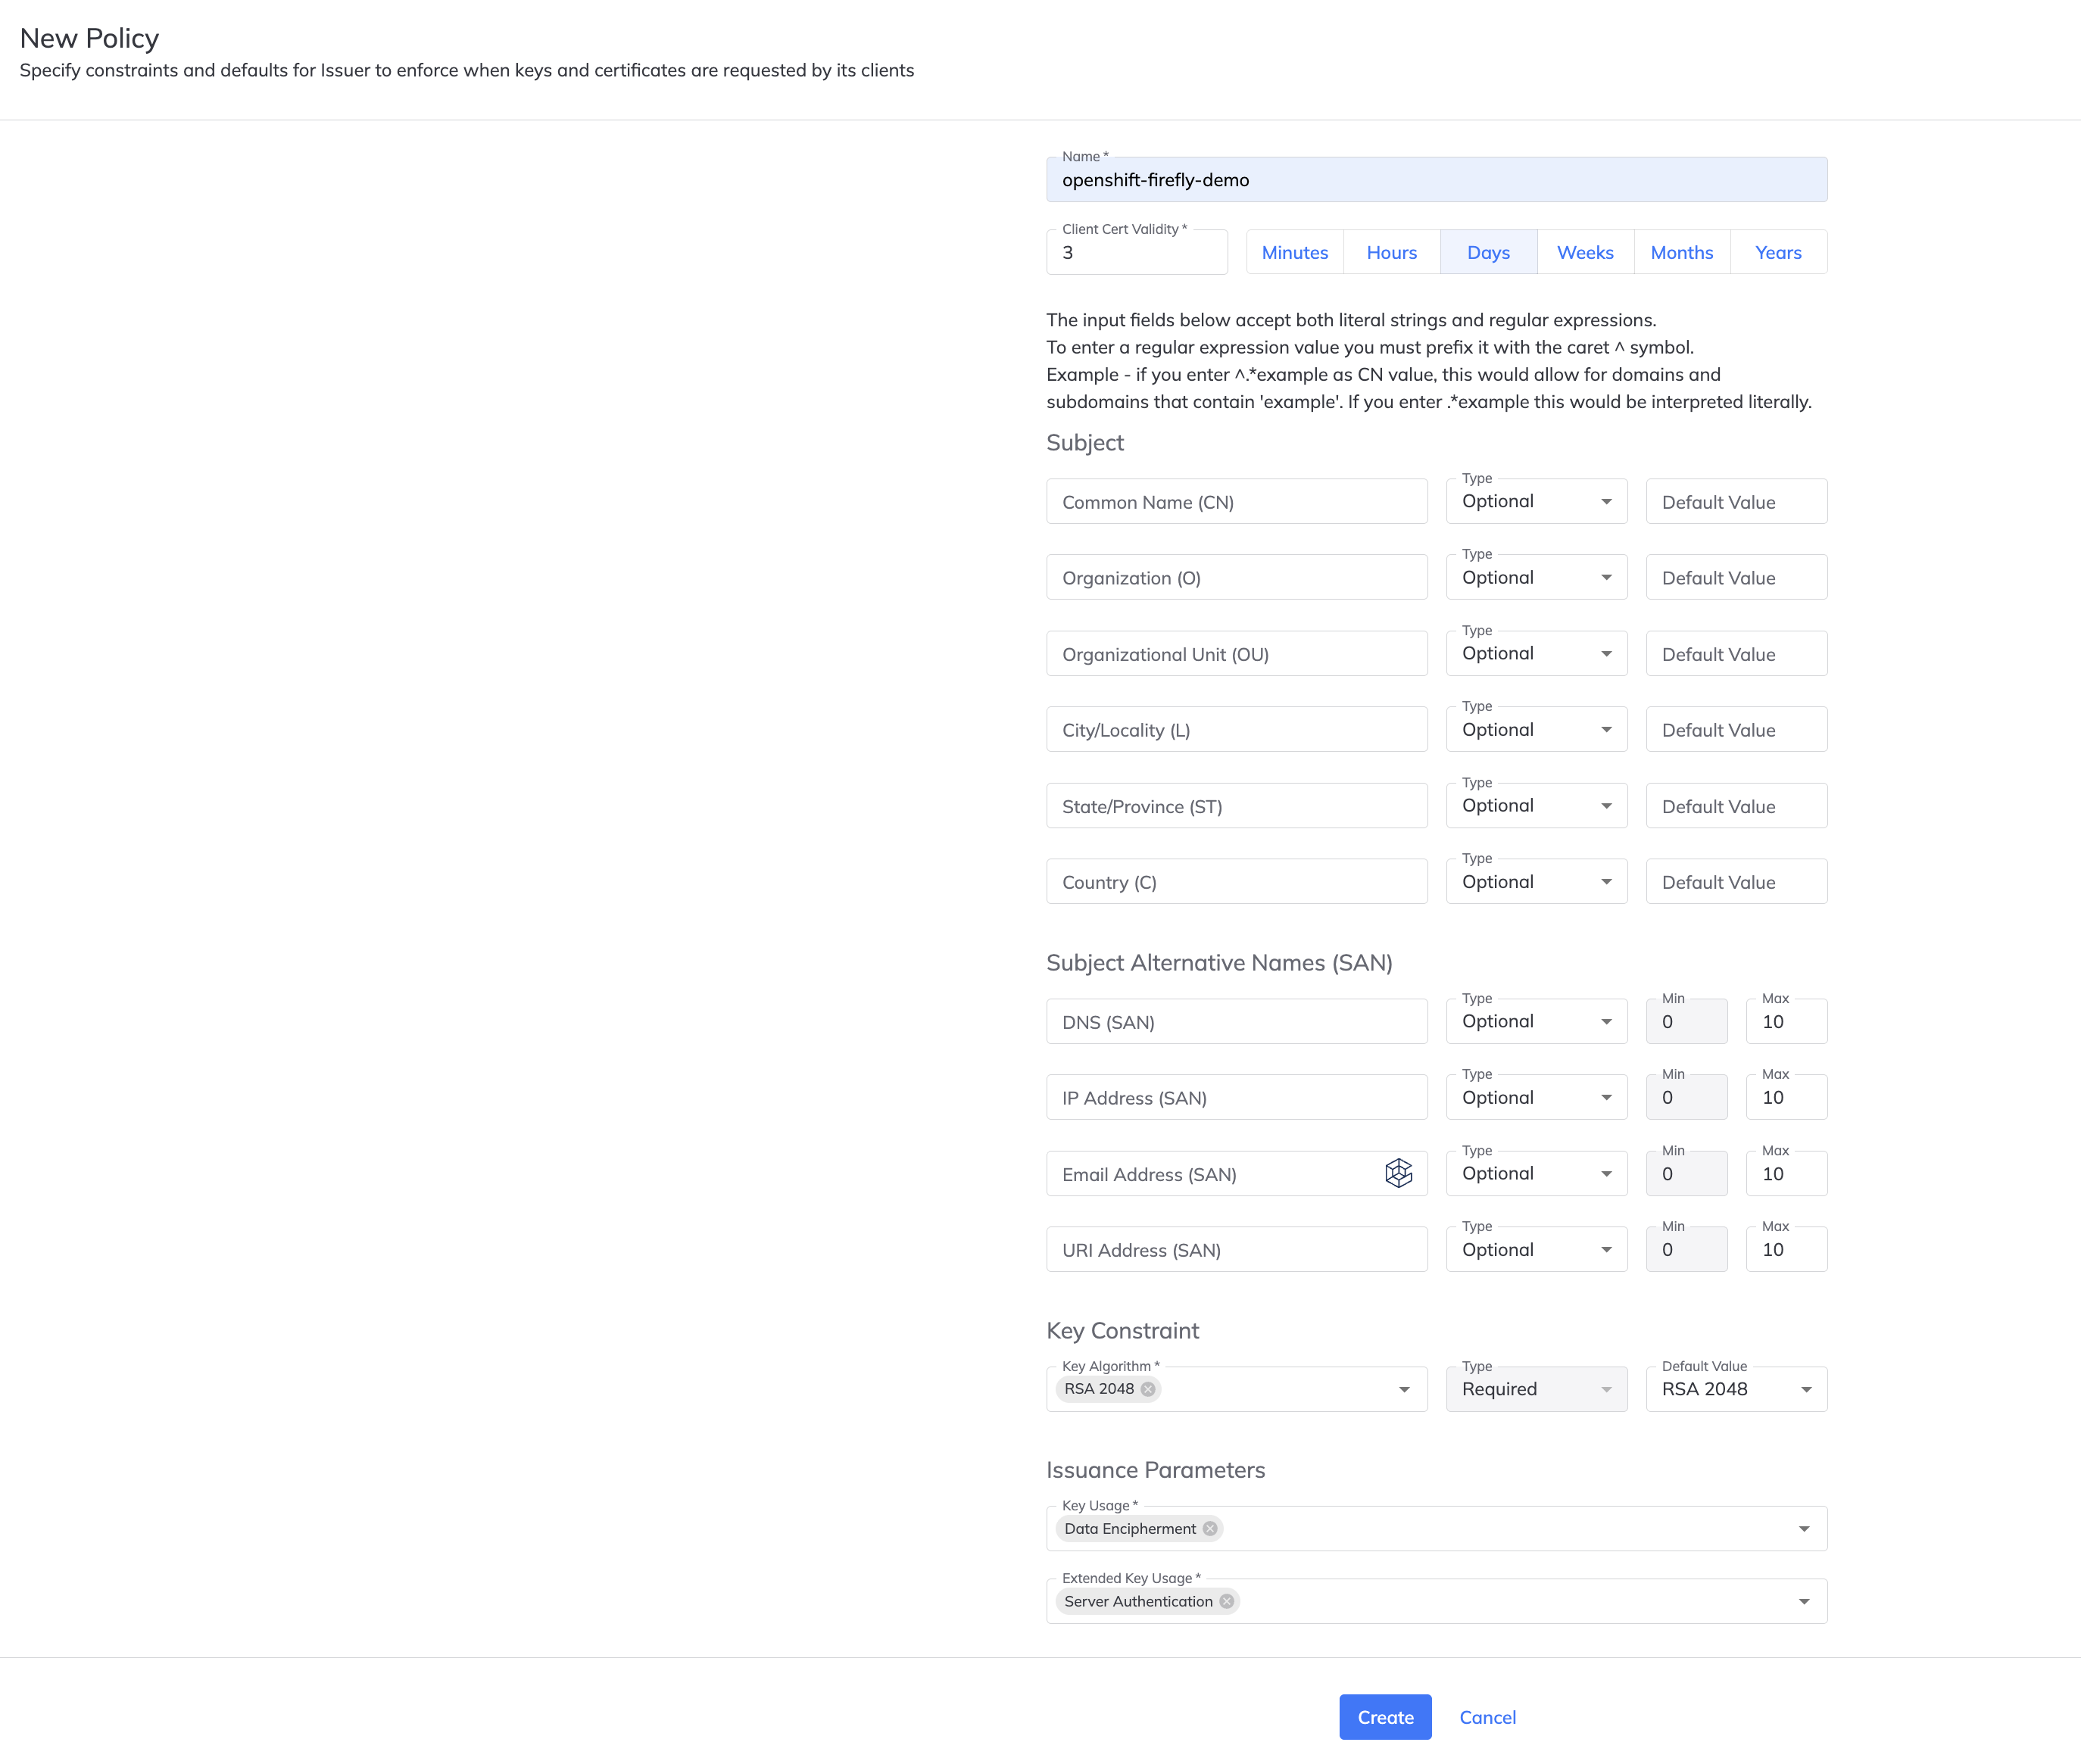Remove the RSA 2048 chip
The height and width of the screenshot is (1764, 2081).
coord(1148,1389)
